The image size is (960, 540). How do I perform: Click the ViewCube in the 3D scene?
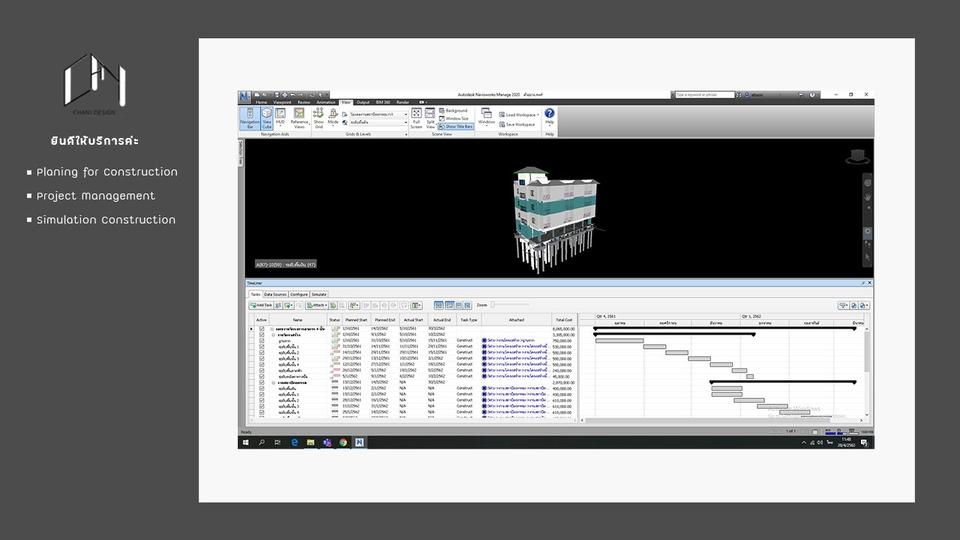pos(857,156)
